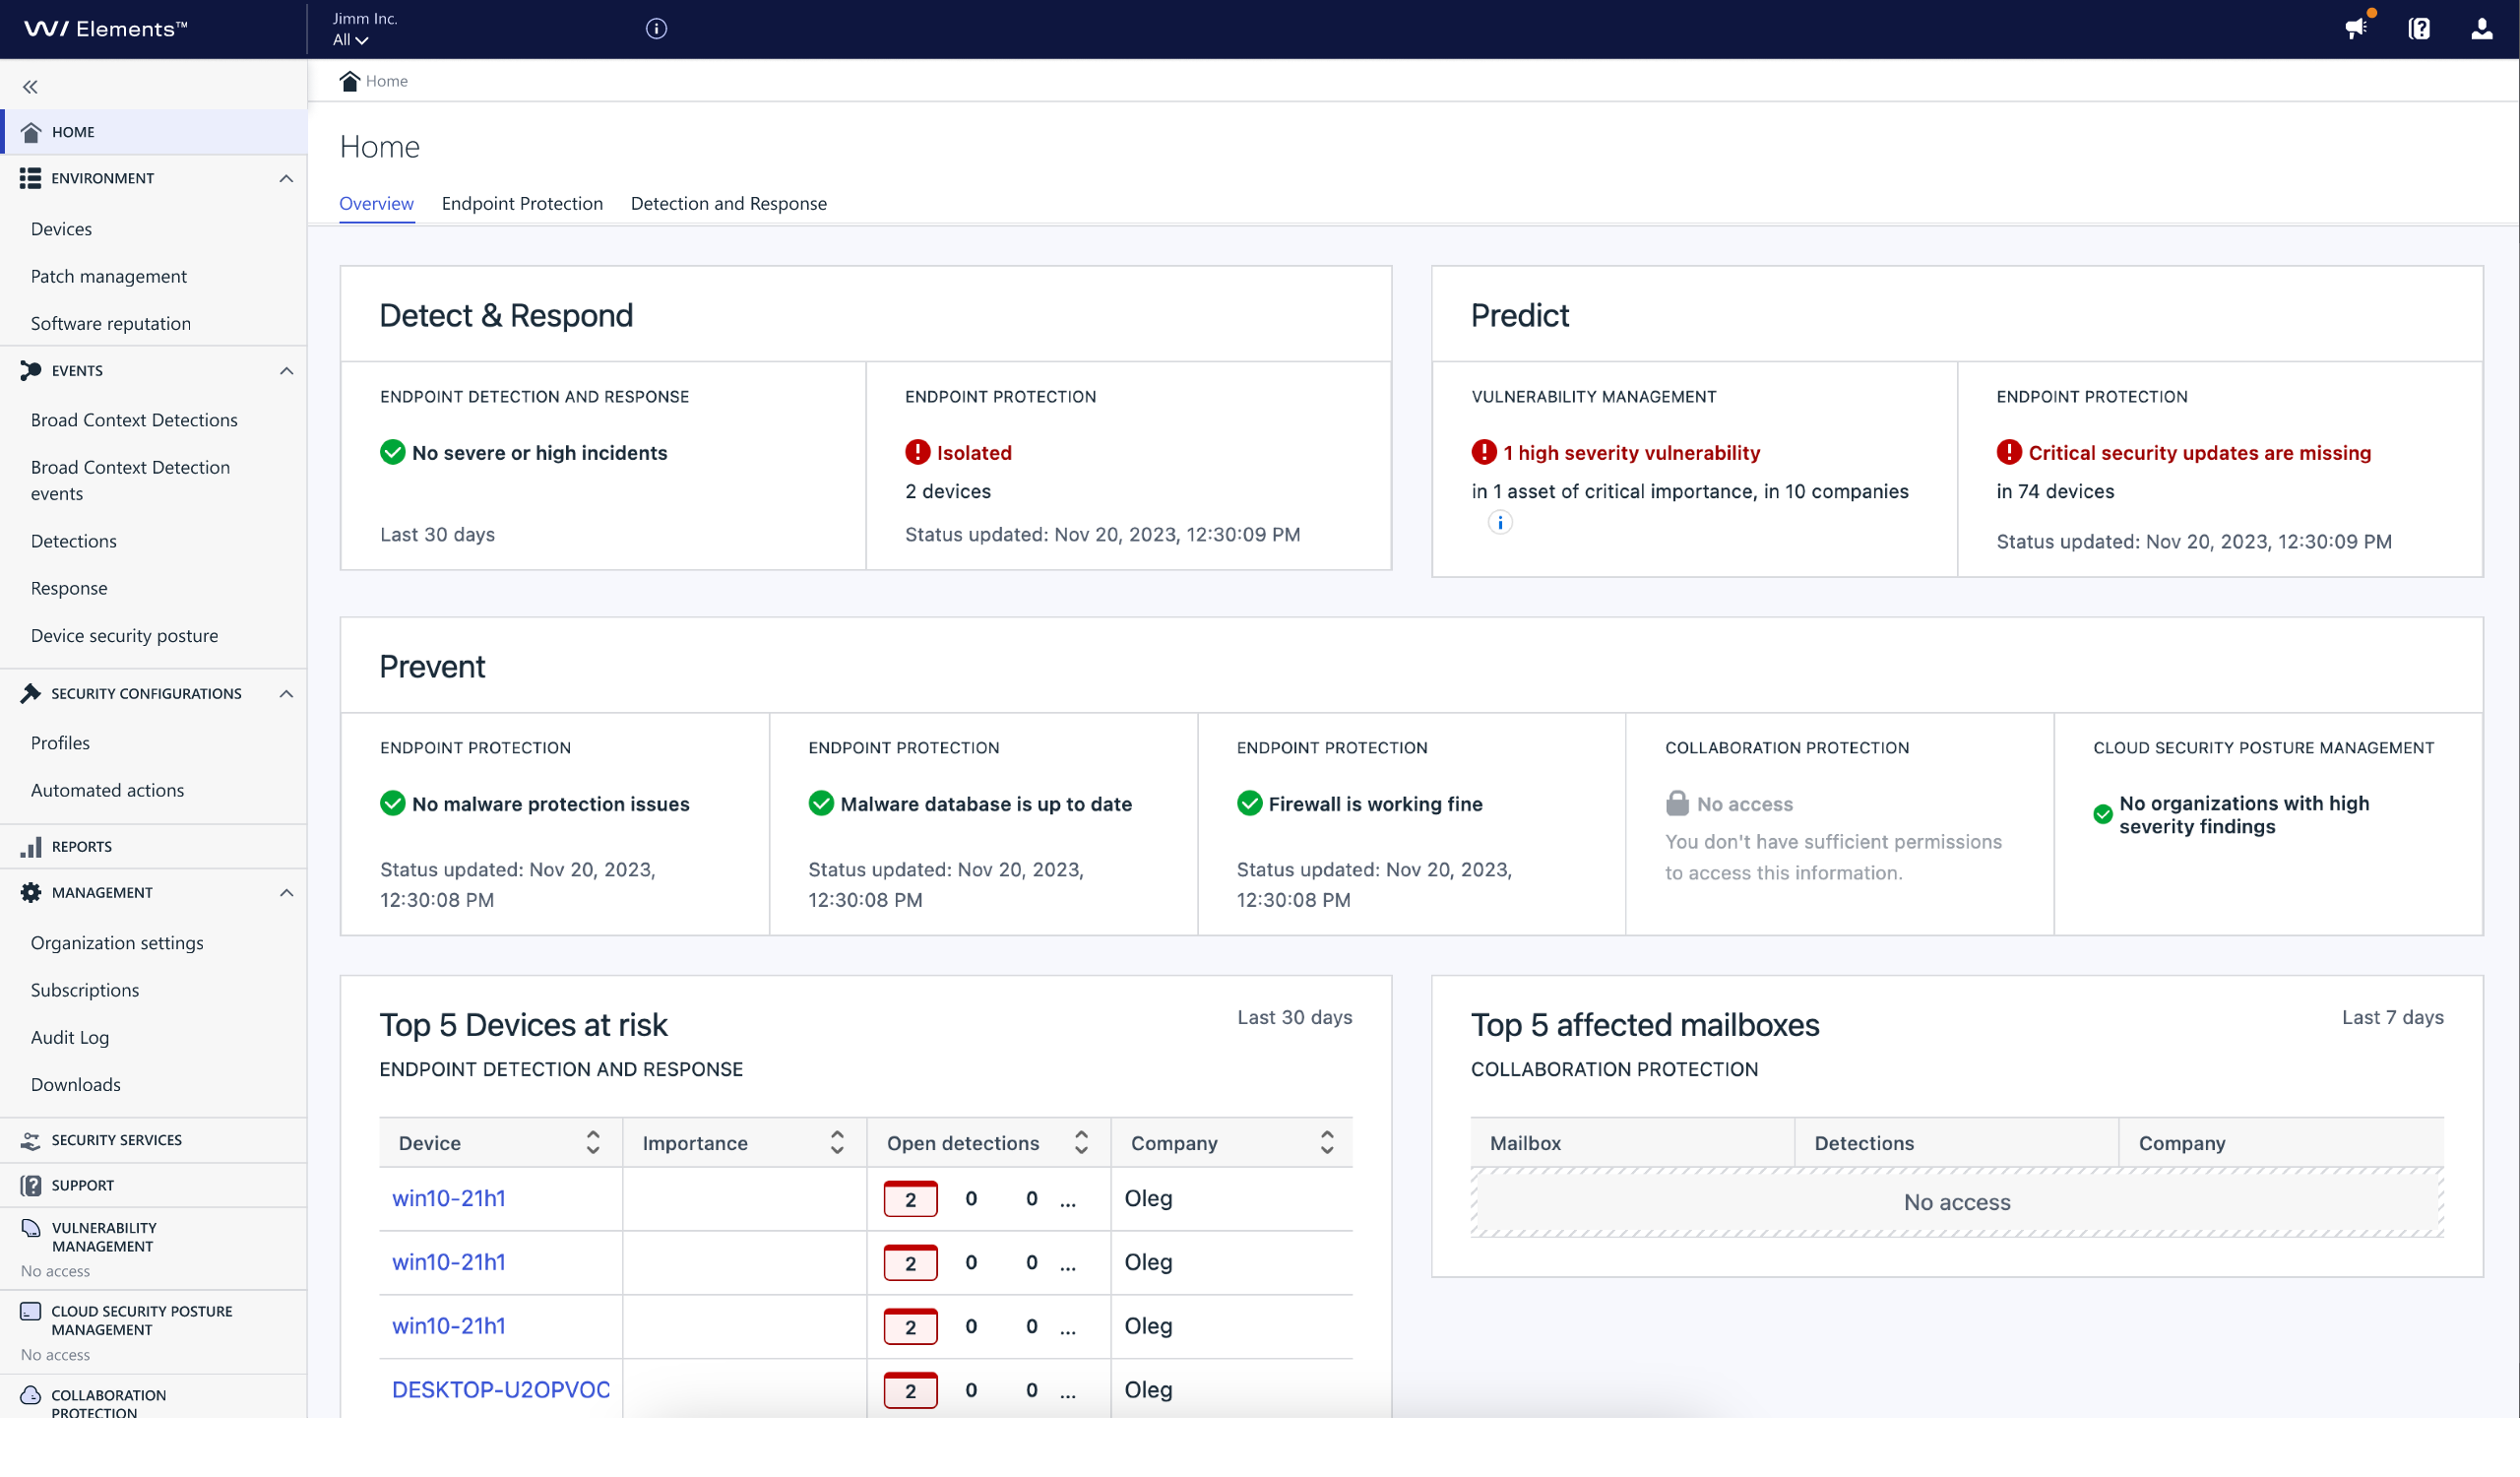
Task: Click the Reports bar chart icon
Action: (31, 847)
